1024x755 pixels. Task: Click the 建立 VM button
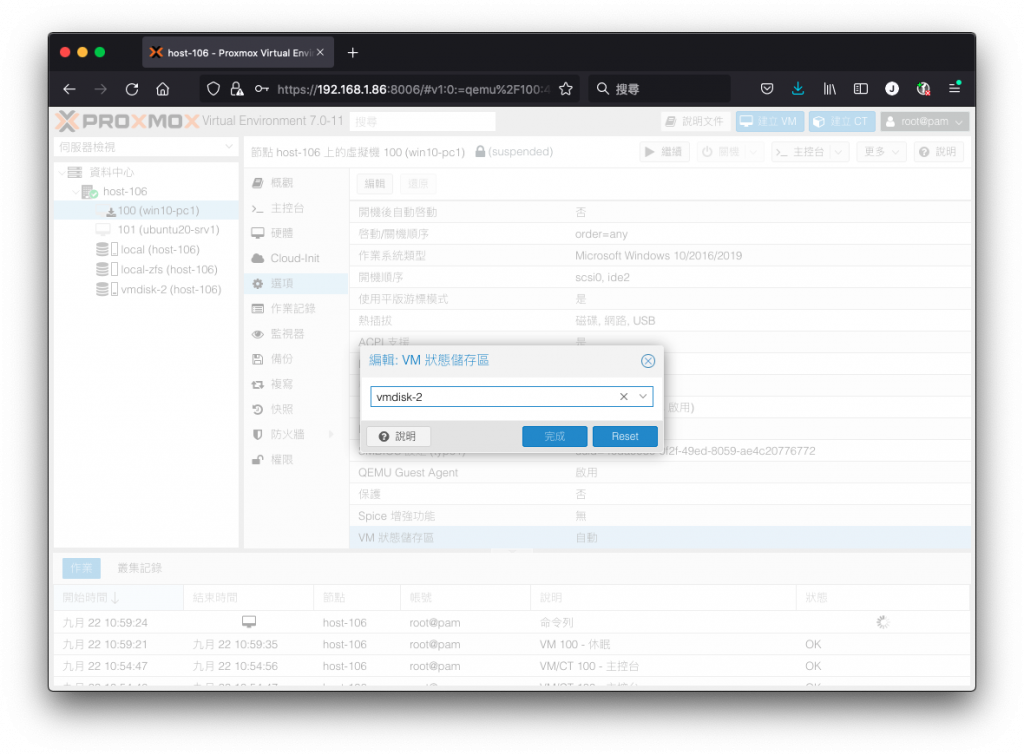click(x=770, y=121)
